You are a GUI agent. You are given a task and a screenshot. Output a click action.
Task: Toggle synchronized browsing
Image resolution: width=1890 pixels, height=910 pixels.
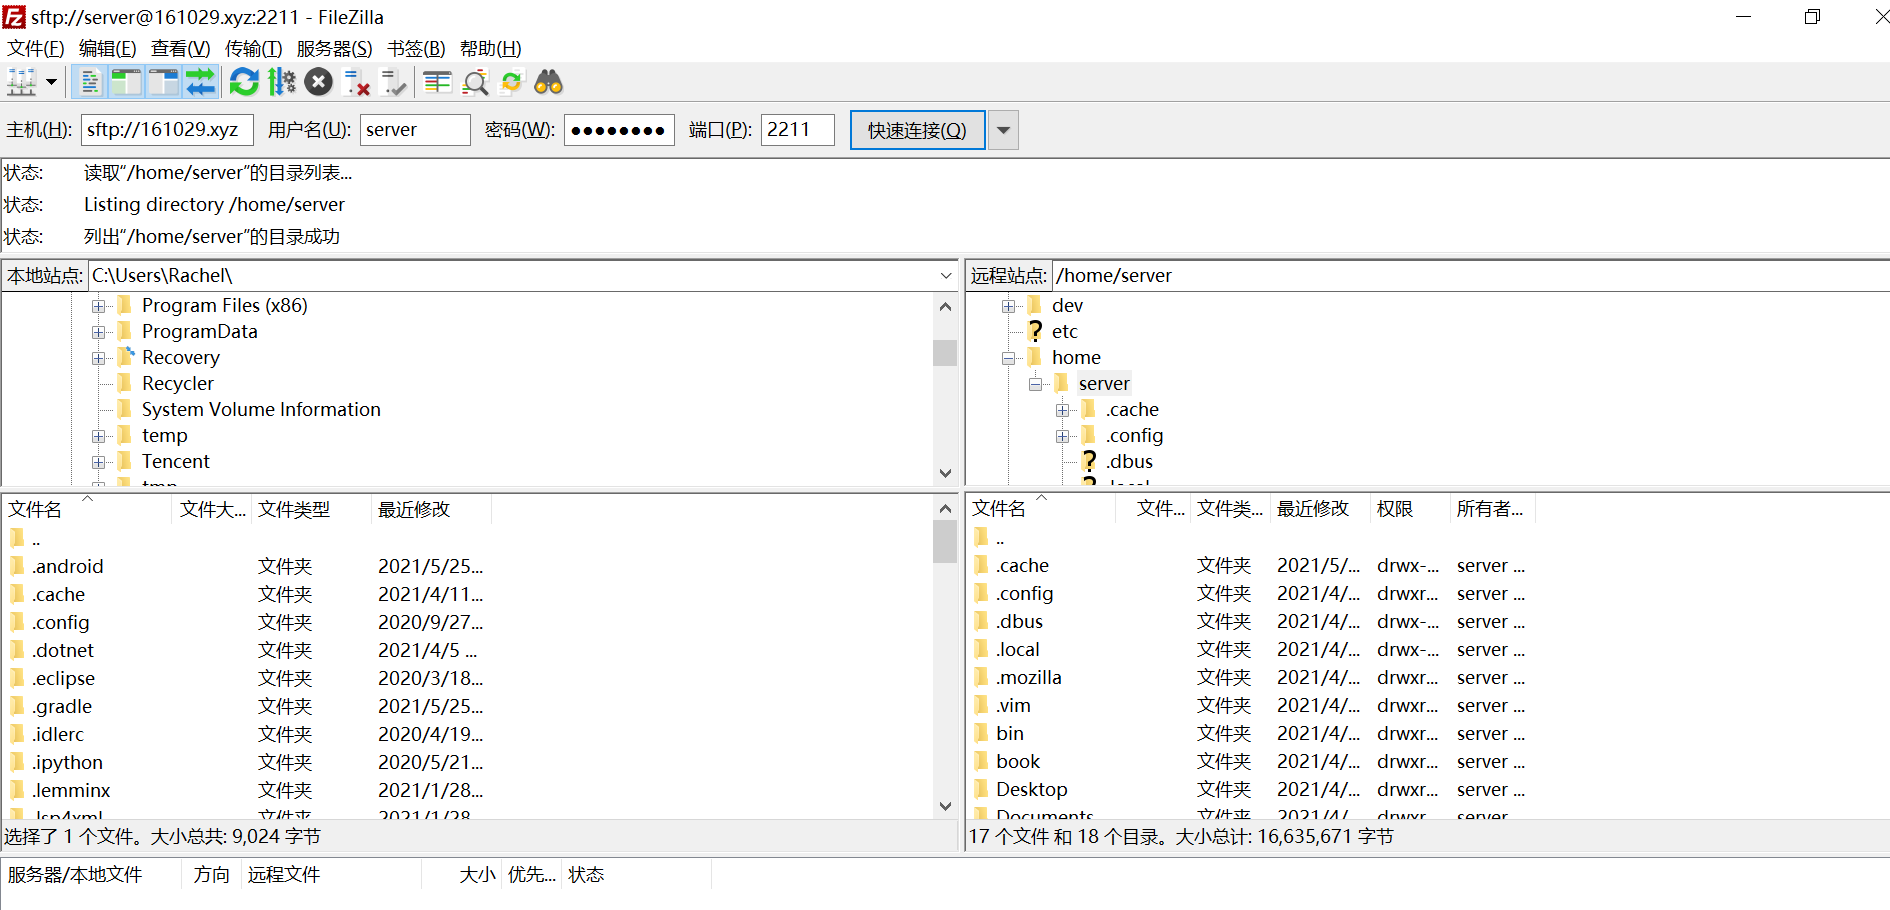(x=512, y=82)
